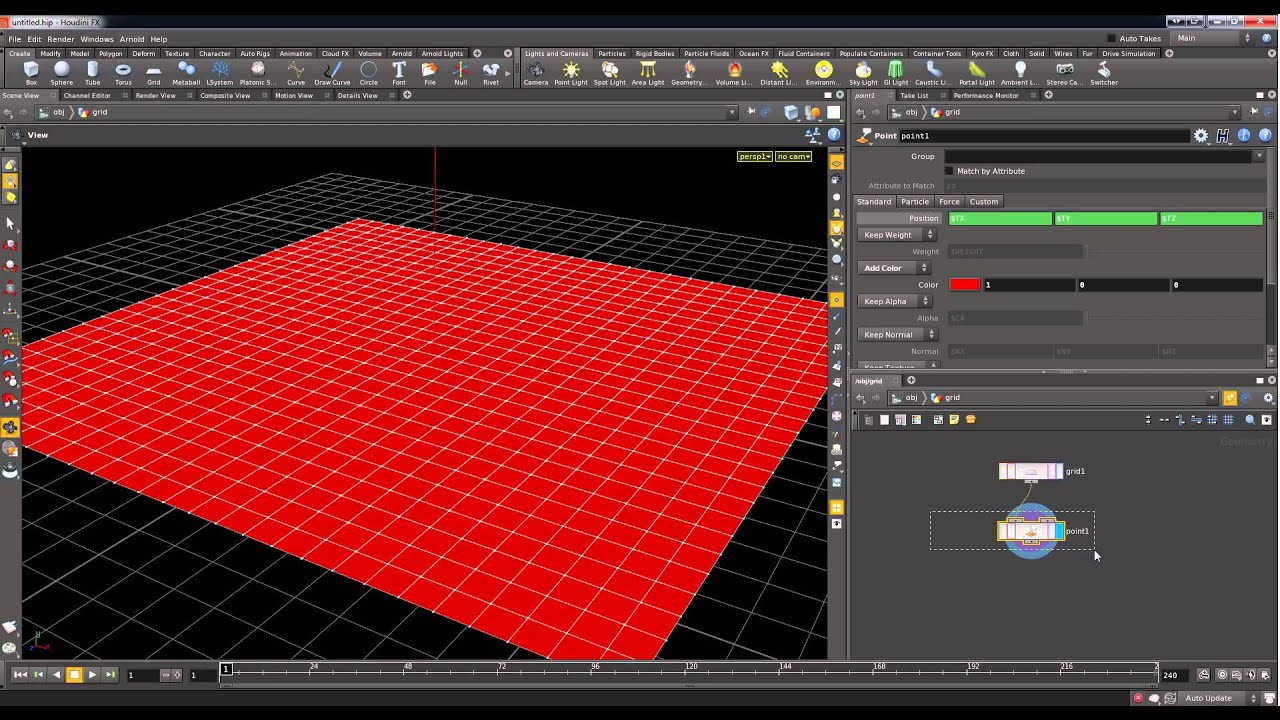
Task: Add a Sky Light from the shelf
Action: 863,73
